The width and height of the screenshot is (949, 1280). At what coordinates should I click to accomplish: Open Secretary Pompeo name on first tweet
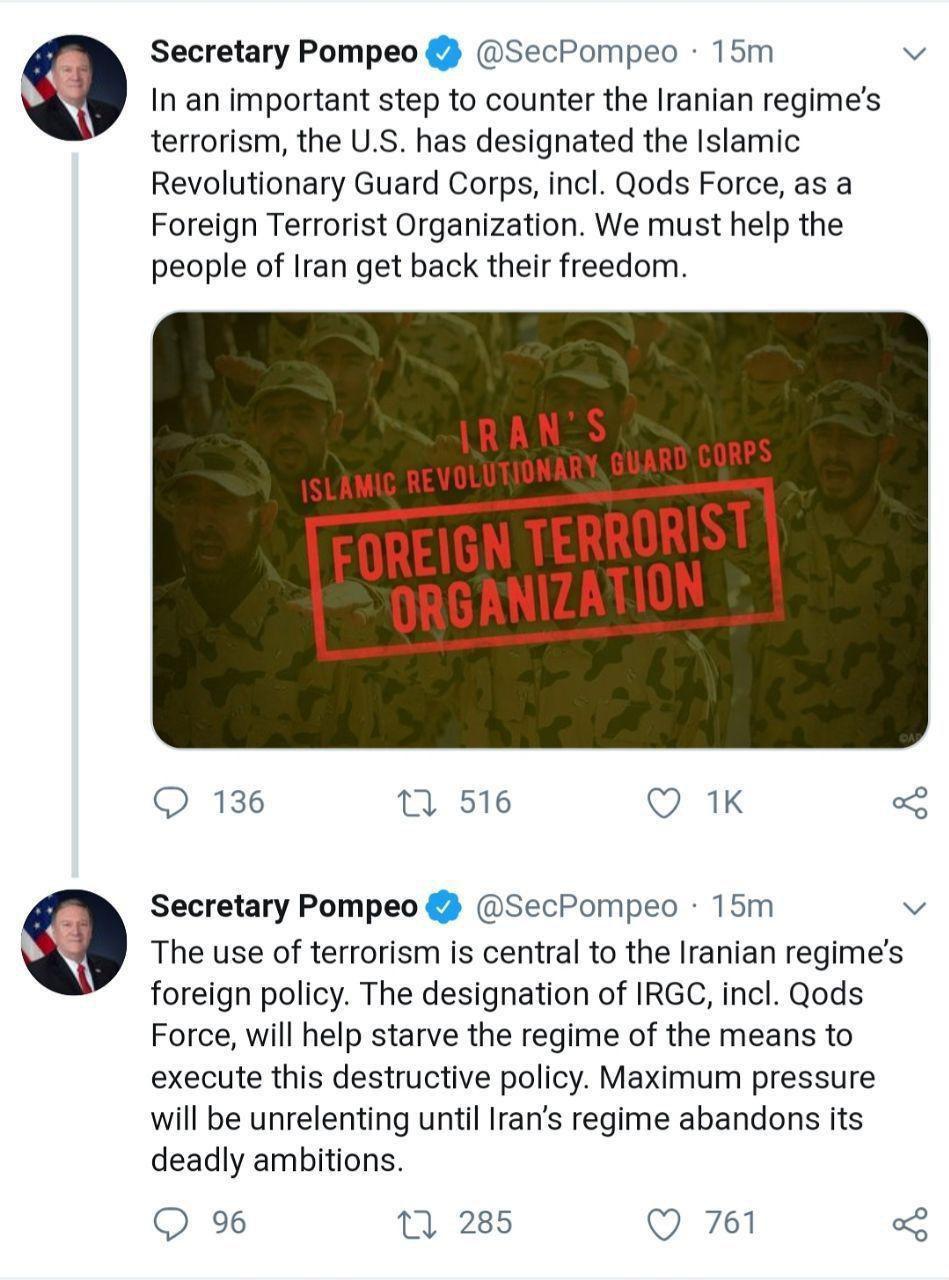284,53
